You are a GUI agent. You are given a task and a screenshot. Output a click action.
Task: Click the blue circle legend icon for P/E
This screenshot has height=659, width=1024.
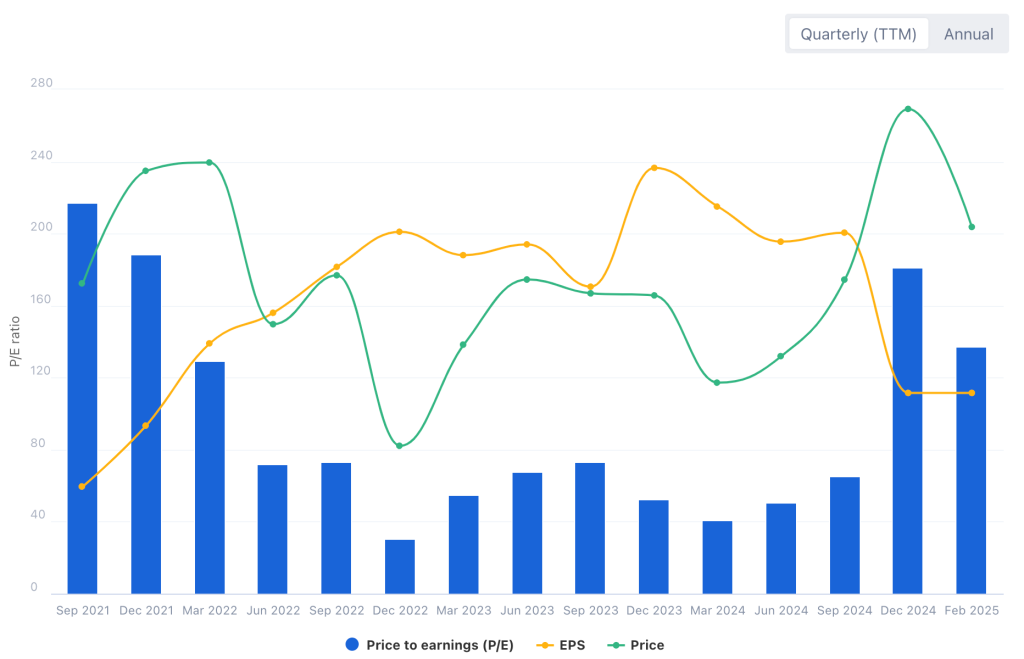[351, 645]
